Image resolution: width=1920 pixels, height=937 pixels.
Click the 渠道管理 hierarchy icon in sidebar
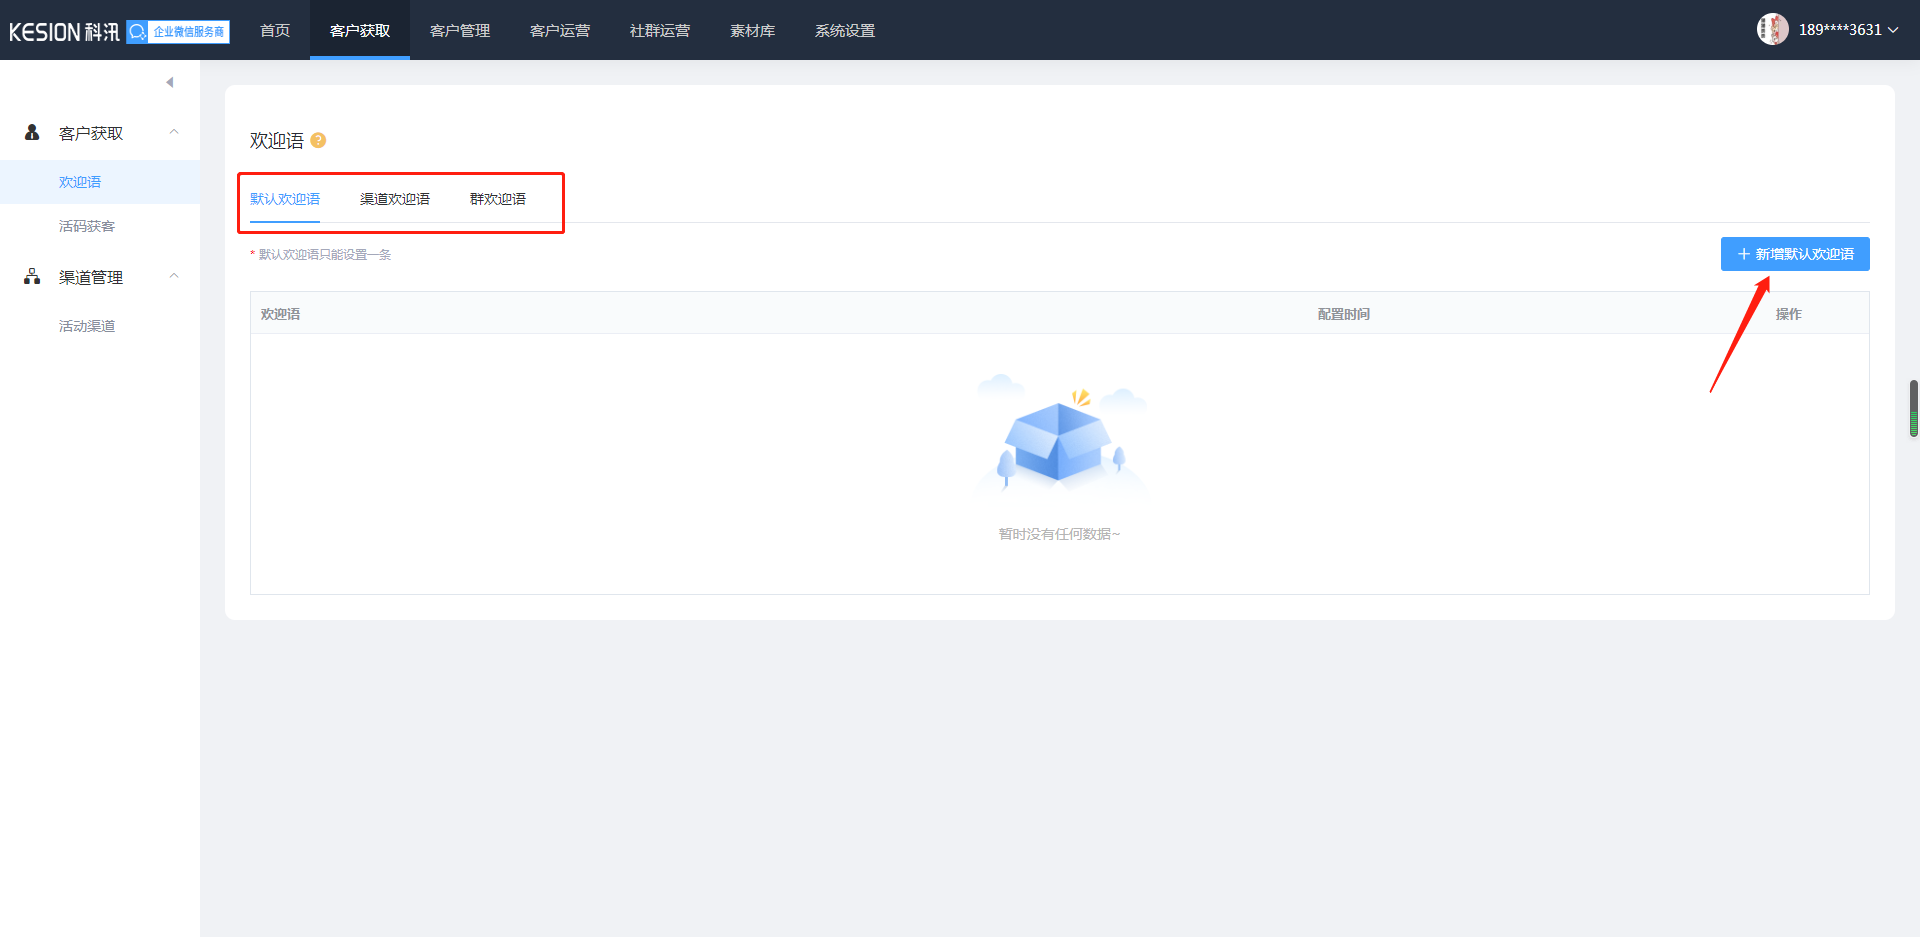click(x=32, y=277)
